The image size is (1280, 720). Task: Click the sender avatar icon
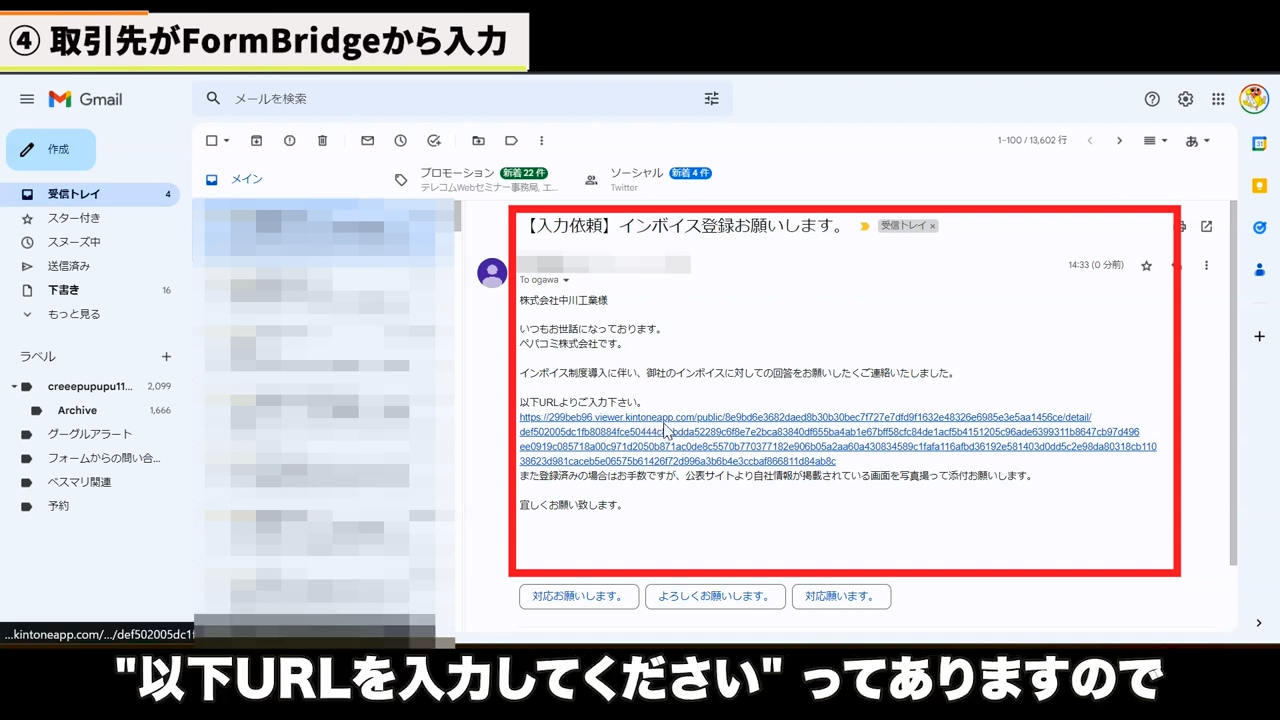[x=492, y=272]
